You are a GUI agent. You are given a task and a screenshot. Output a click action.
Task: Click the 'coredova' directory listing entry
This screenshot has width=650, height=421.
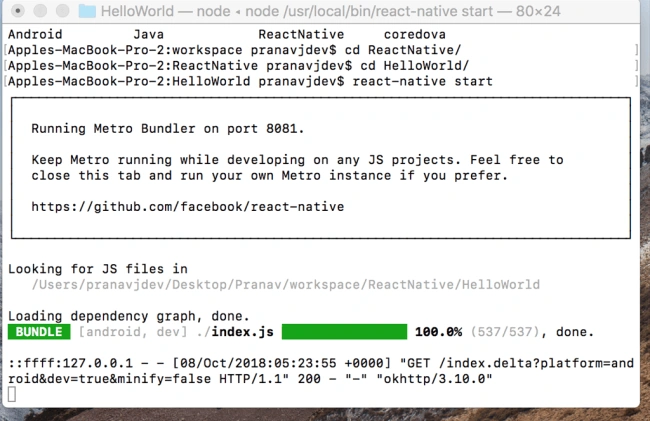tap(415, 34)
